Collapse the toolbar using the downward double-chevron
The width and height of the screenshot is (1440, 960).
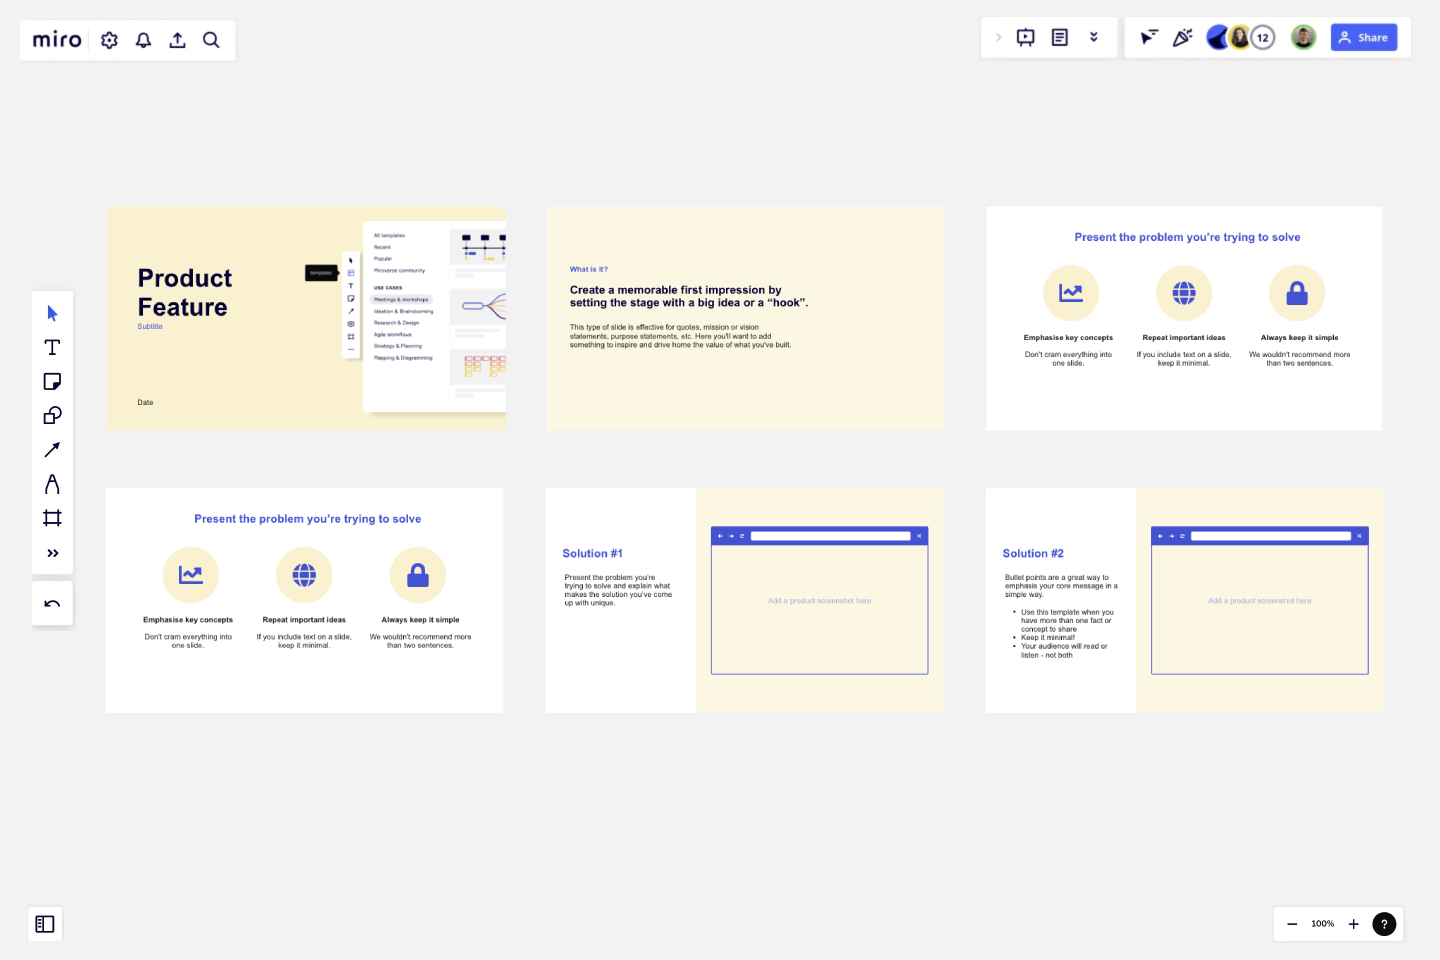click(x=1094, y=36)
